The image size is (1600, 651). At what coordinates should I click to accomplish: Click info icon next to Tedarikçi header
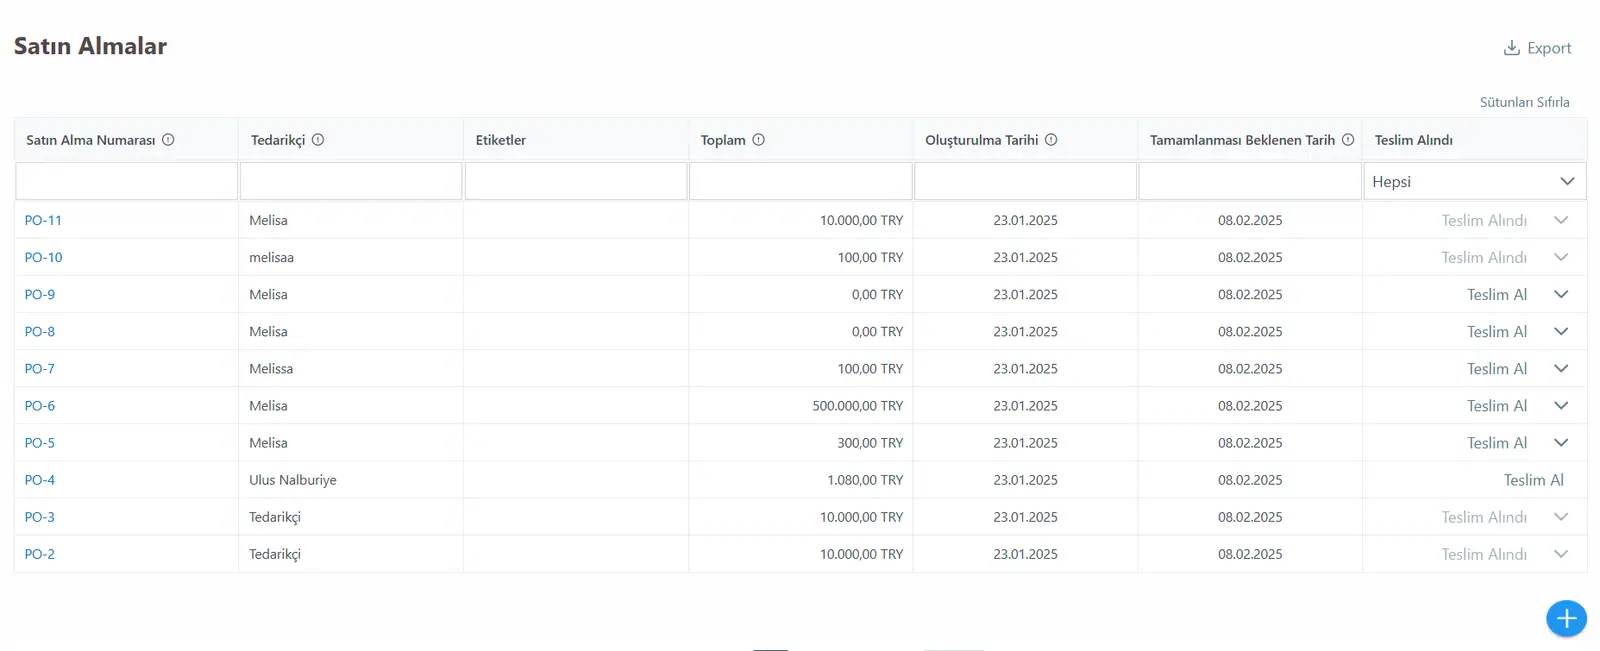point(318,140)
